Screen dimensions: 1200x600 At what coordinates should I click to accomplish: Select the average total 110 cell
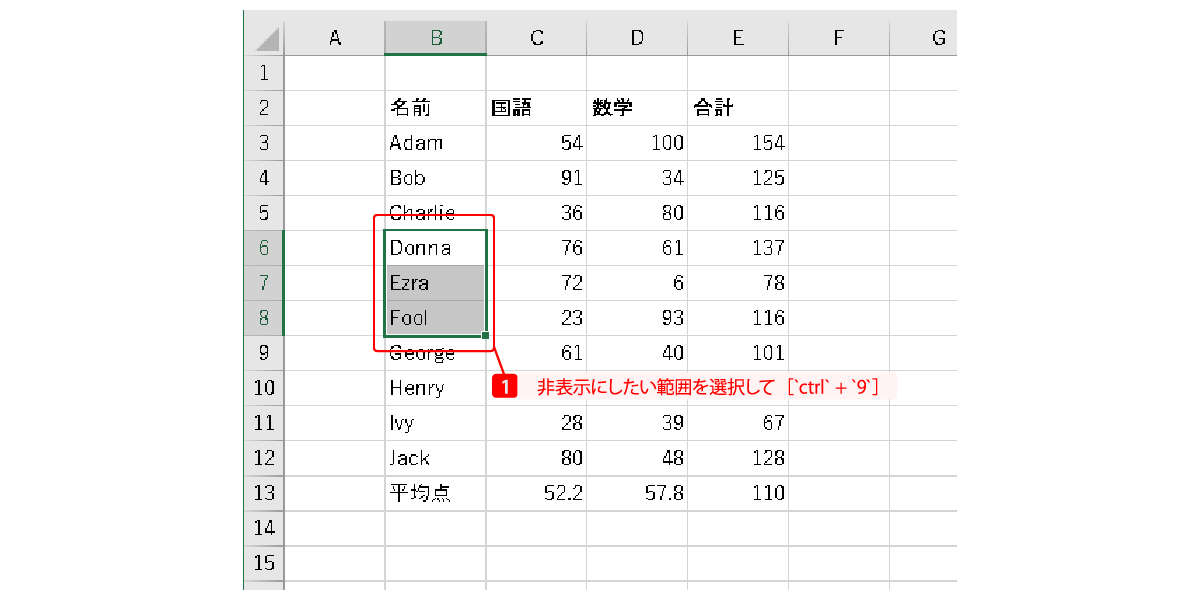pyautogui.click(x=738, y=493)
